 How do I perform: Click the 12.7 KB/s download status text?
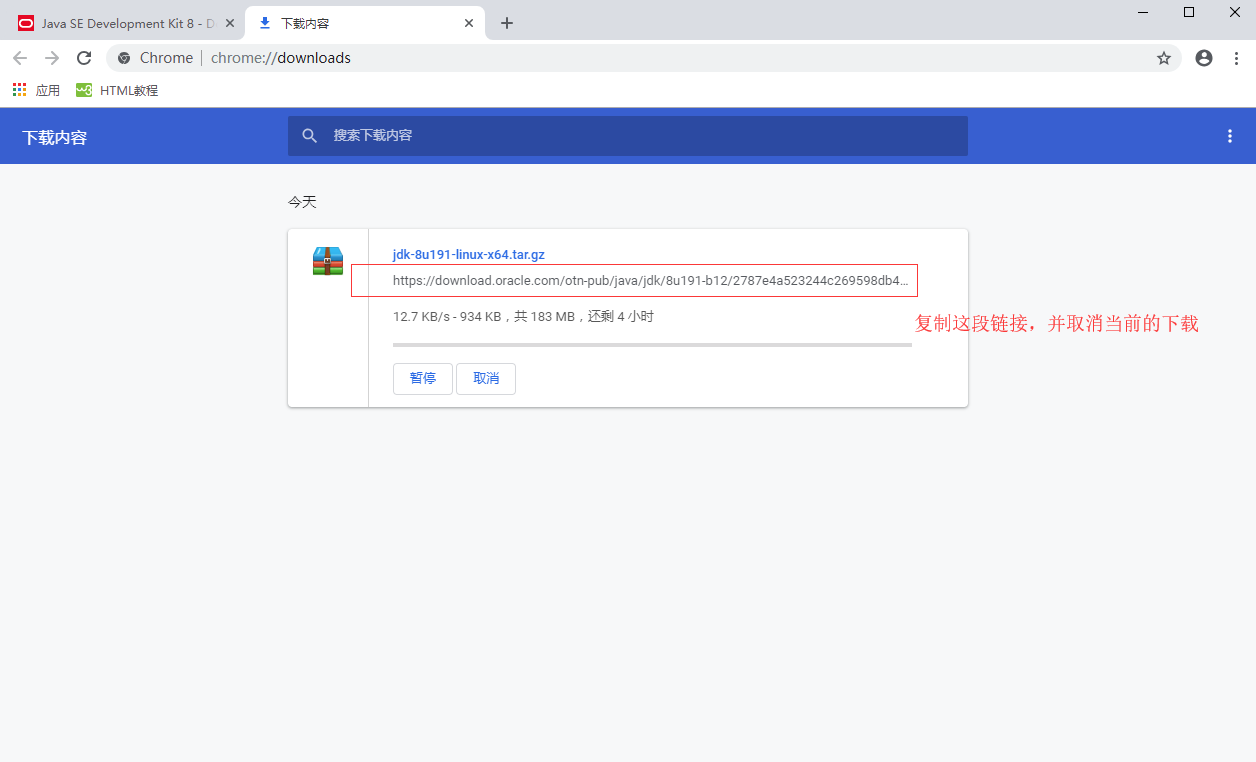(x=523, y=317)
